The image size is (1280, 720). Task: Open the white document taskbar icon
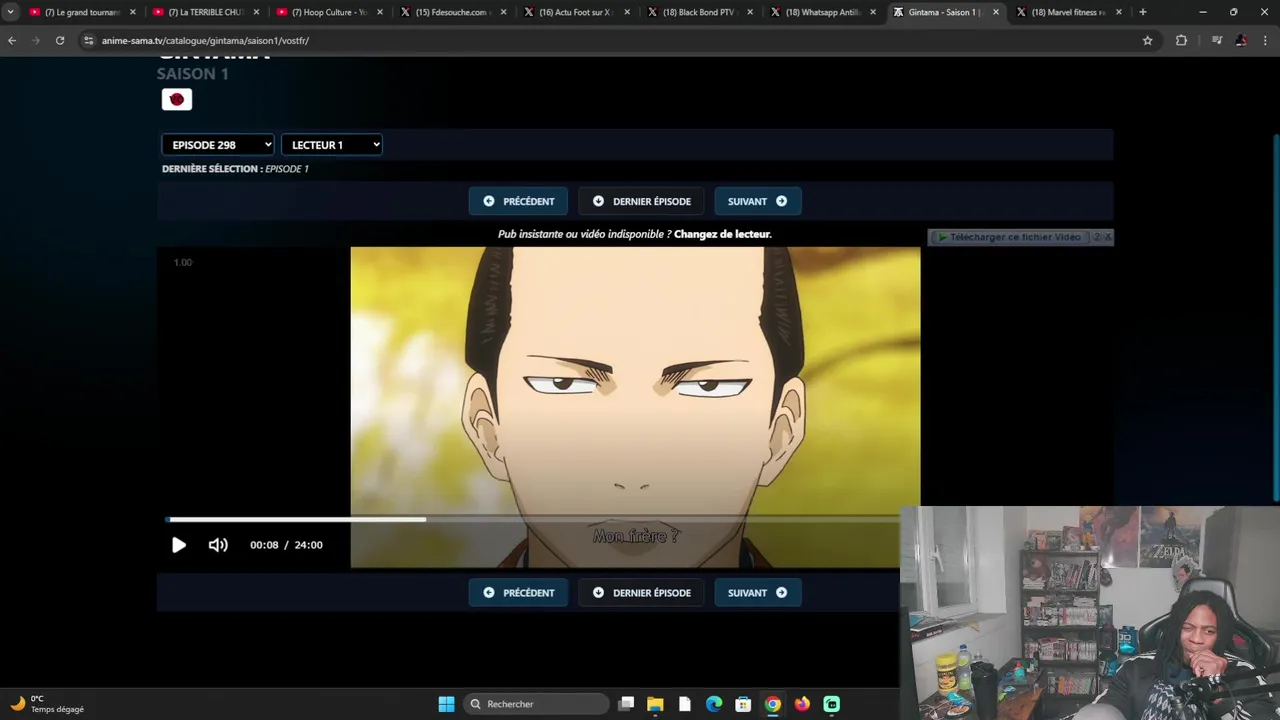[x=684, y=704]
